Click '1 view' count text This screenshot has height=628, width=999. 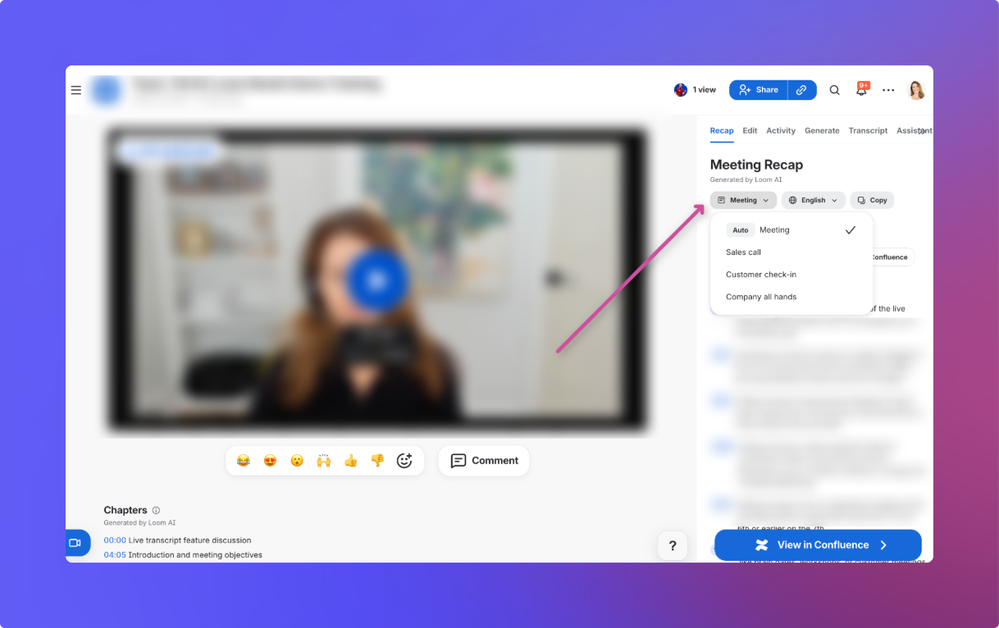704,90
